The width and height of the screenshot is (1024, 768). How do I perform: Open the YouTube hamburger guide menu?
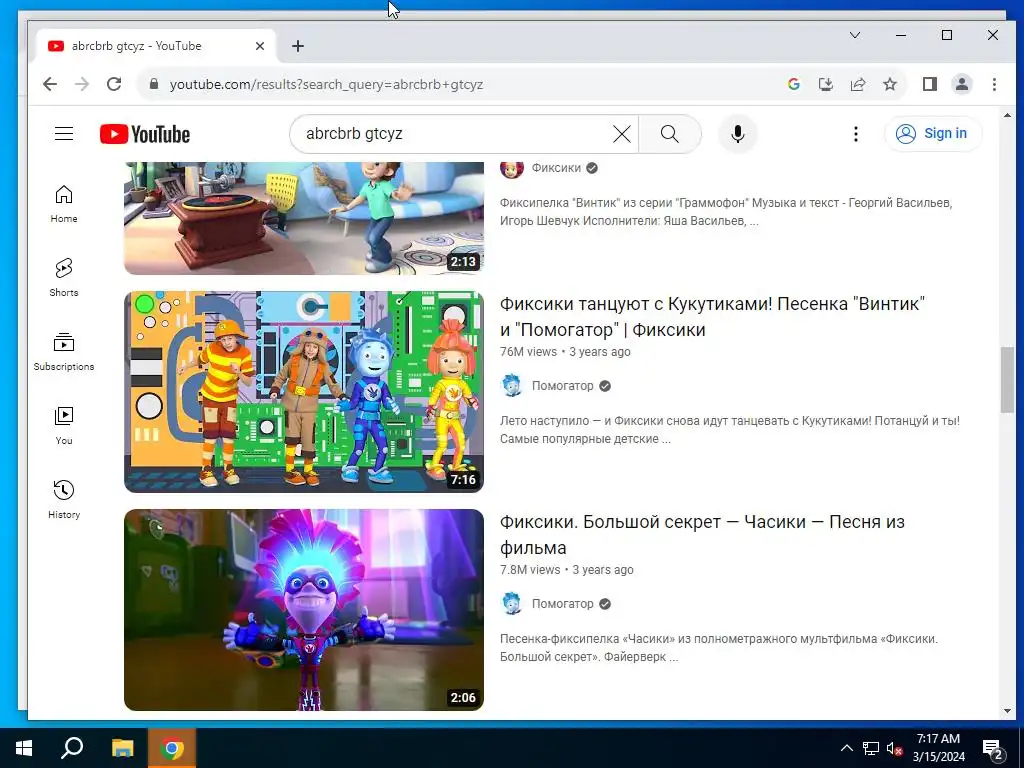(64, 134)
